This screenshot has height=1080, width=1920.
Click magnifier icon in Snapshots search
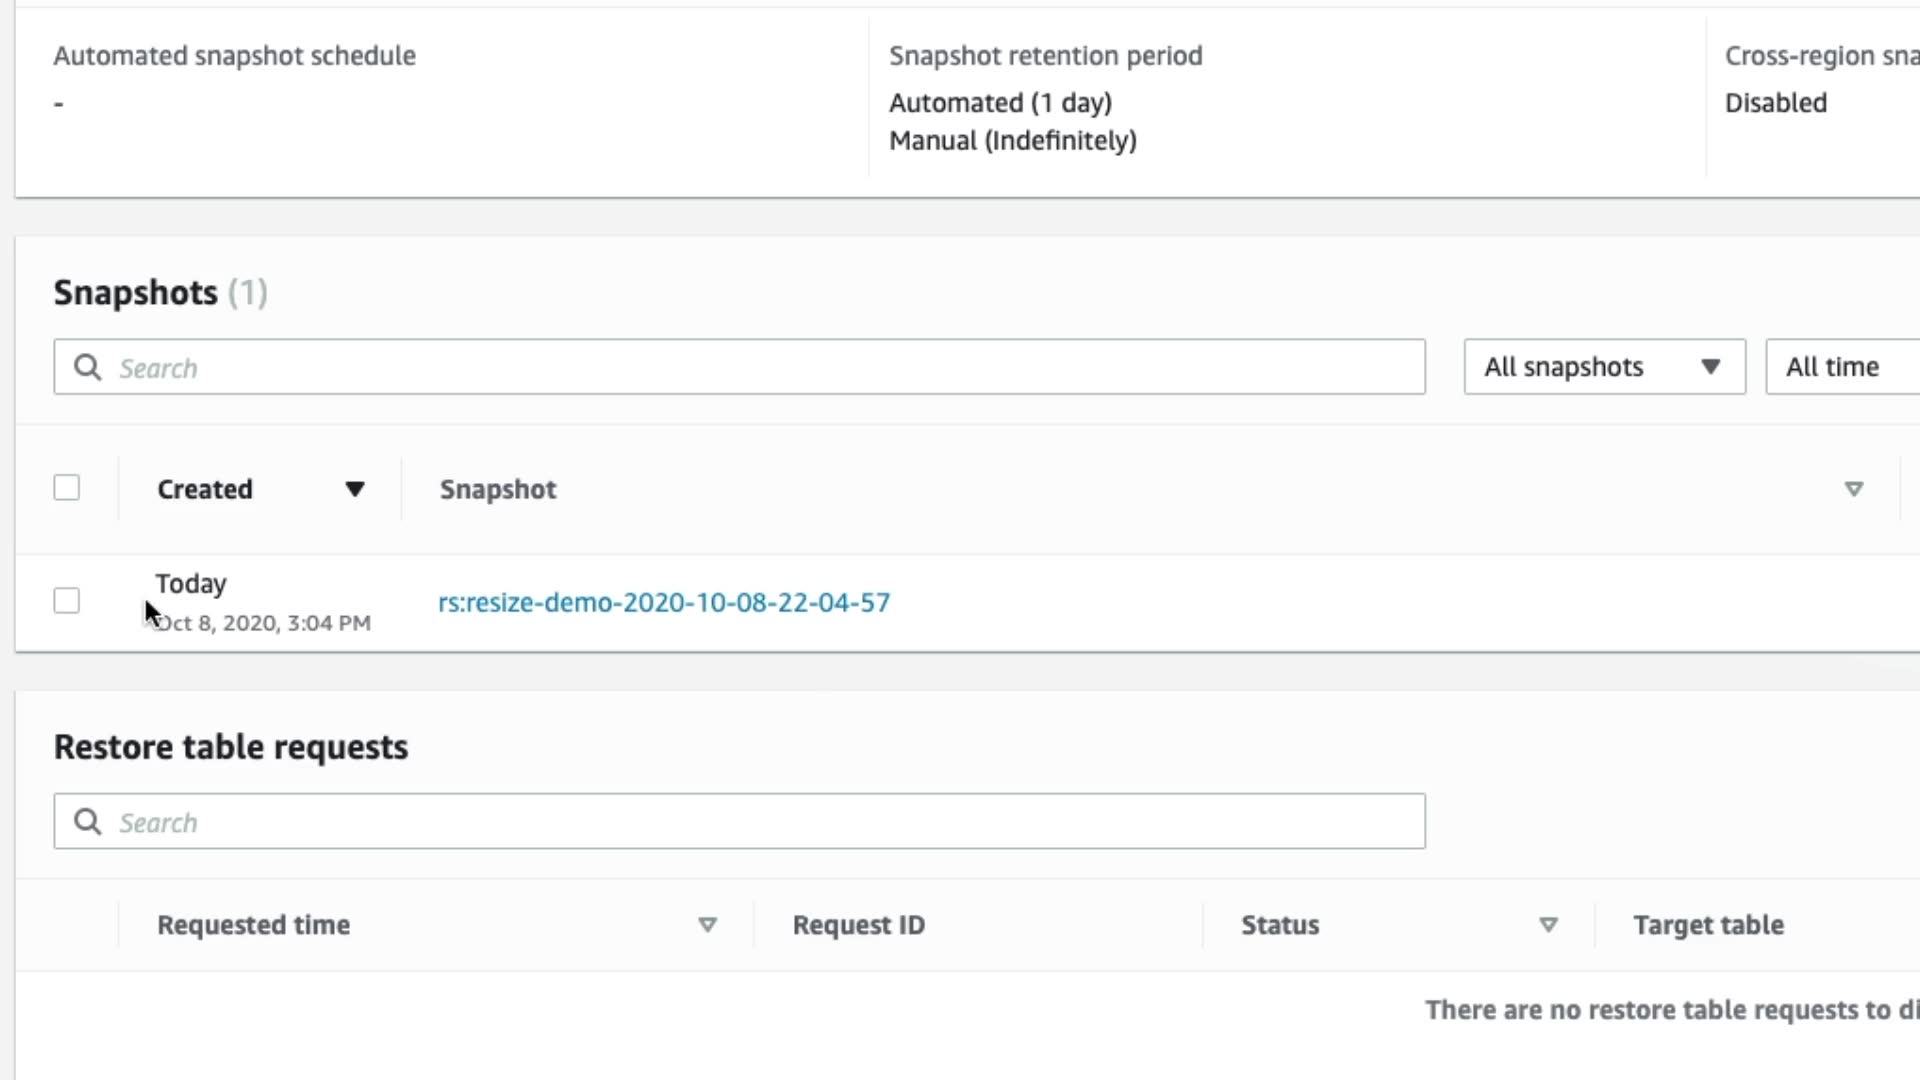pyautogui.click(x=88, y=367)
